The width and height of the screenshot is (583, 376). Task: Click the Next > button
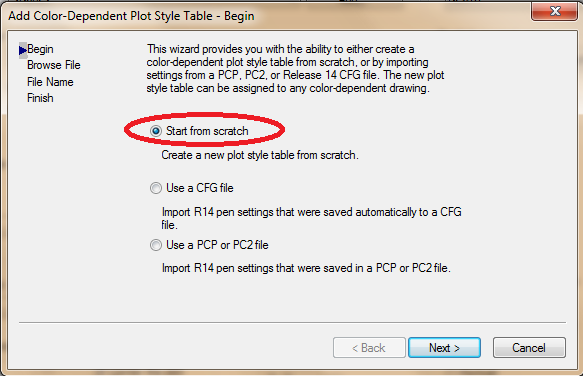click(x=444, y=348)
